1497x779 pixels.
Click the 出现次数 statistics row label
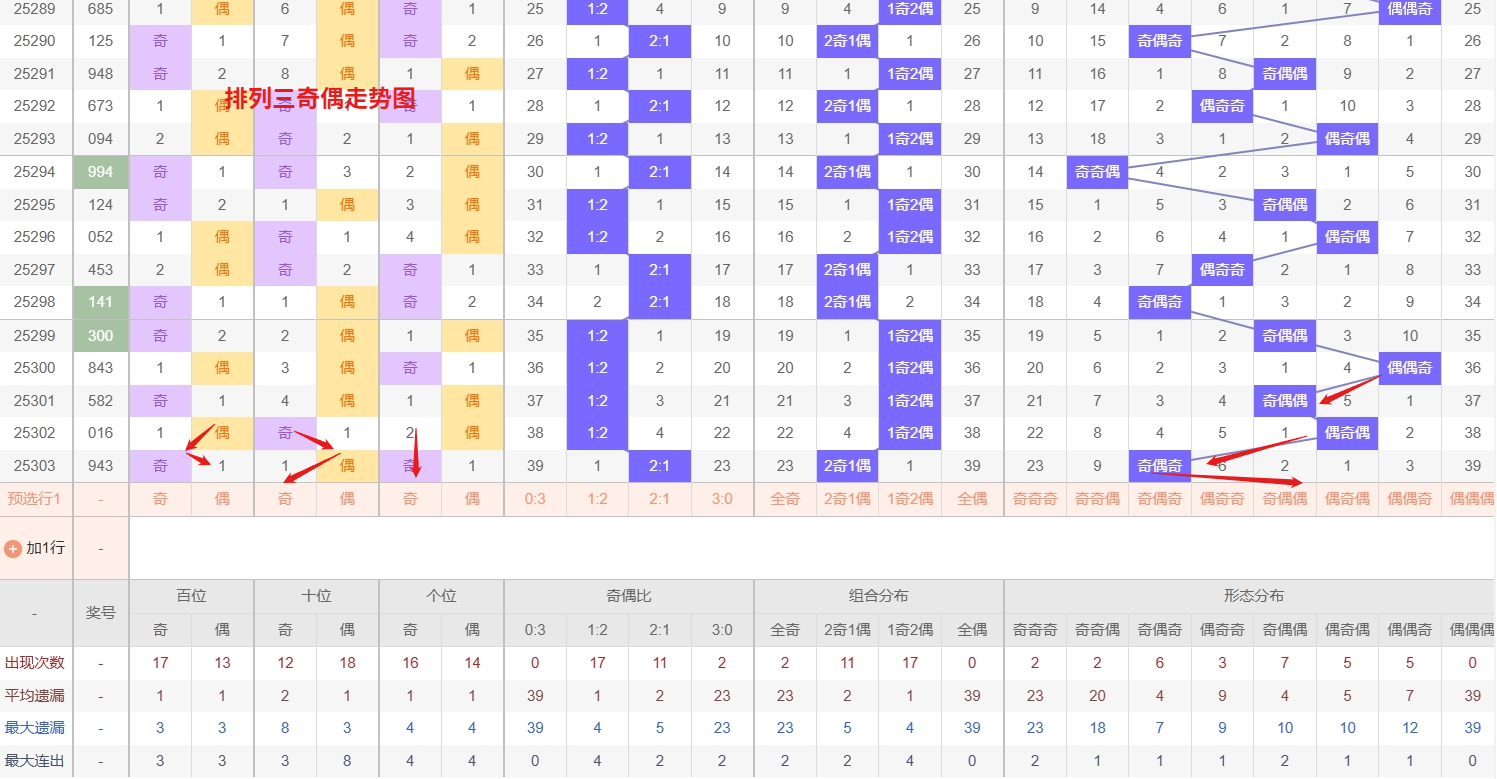(x=35, y=663)
